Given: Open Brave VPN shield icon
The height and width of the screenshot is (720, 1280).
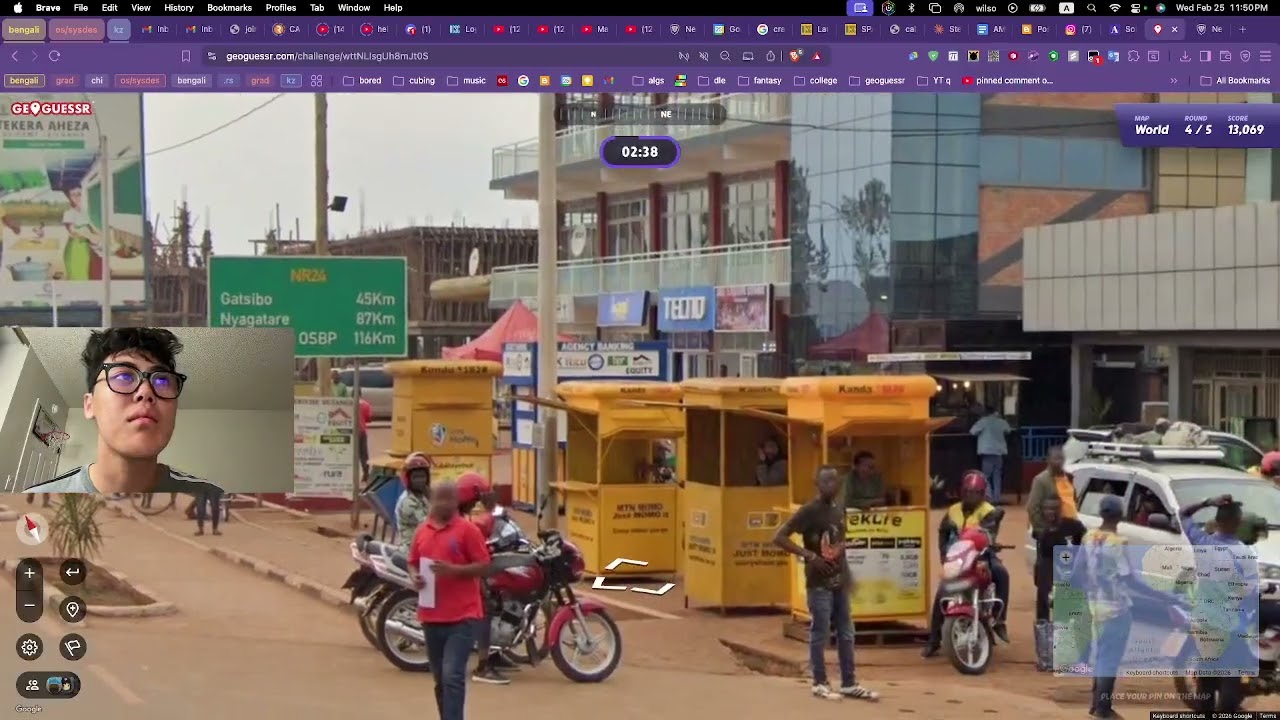Looking at the screenshot, I should 1245,56.
